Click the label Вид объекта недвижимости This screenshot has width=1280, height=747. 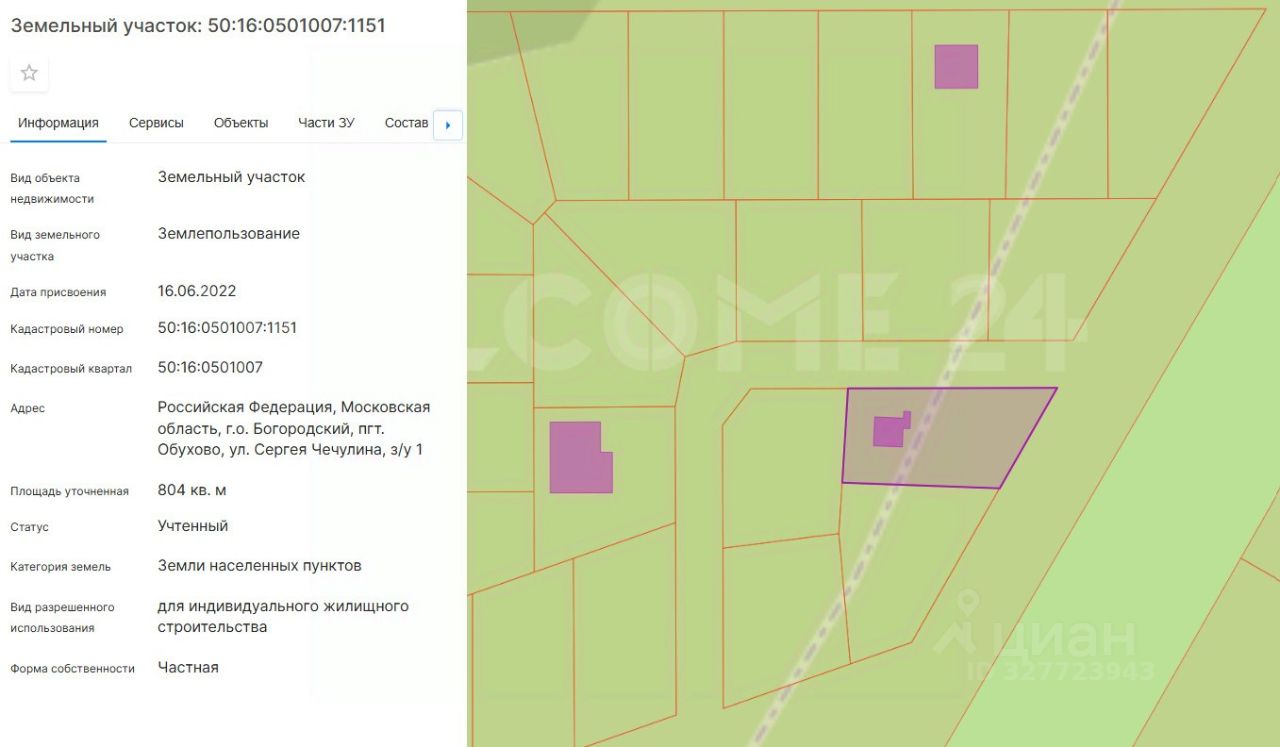[x=52, y=188]
